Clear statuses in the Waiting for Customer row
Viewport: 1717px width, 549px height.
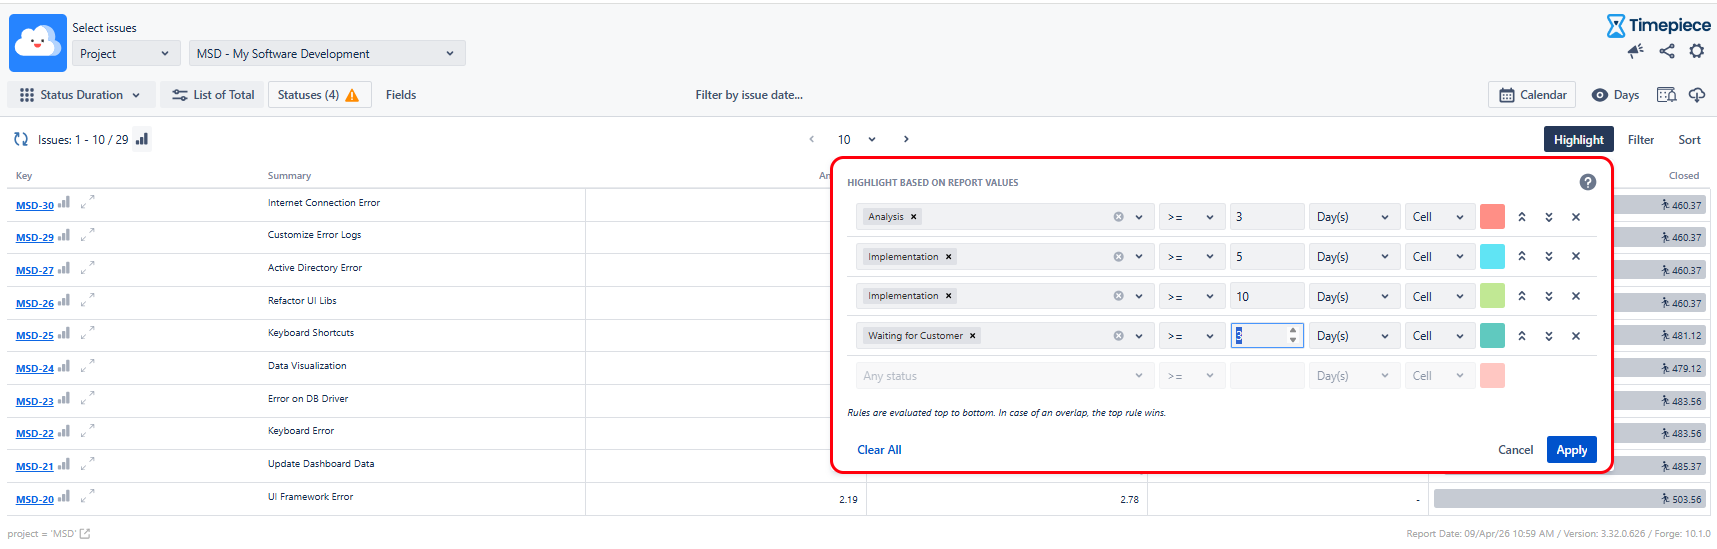[1118, 336]
